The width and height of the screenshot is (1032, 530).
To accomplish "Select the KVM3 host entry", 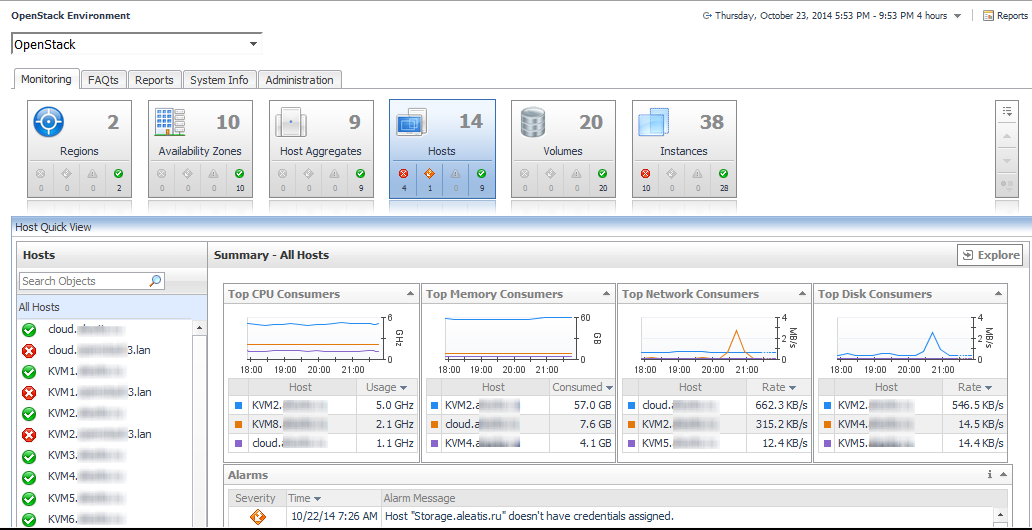I will (105, 456).
